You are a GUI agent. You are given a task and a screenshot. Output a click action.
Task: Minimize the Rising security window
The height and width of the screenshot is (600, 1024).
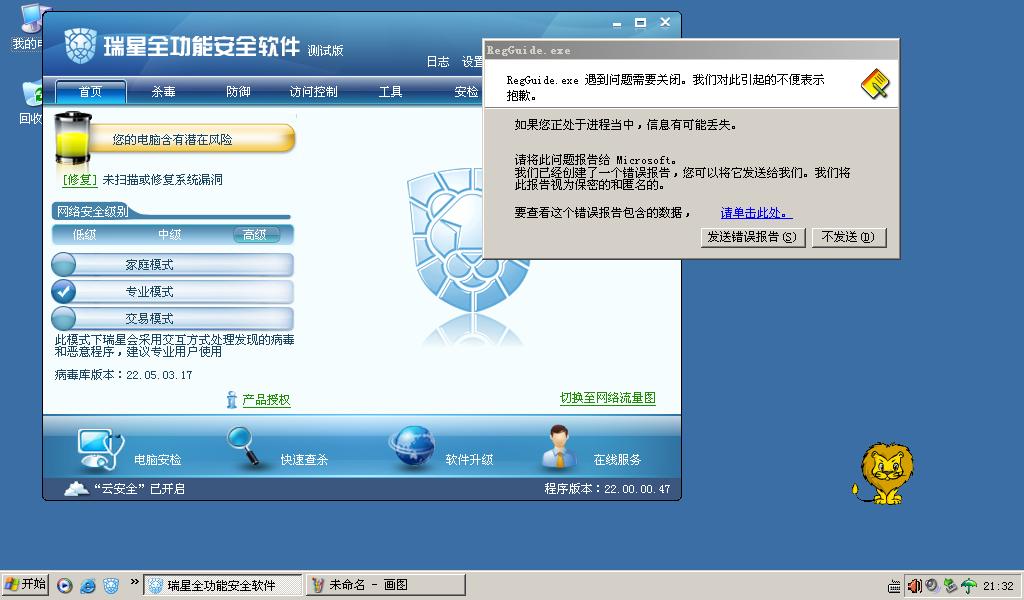point(616,24)
